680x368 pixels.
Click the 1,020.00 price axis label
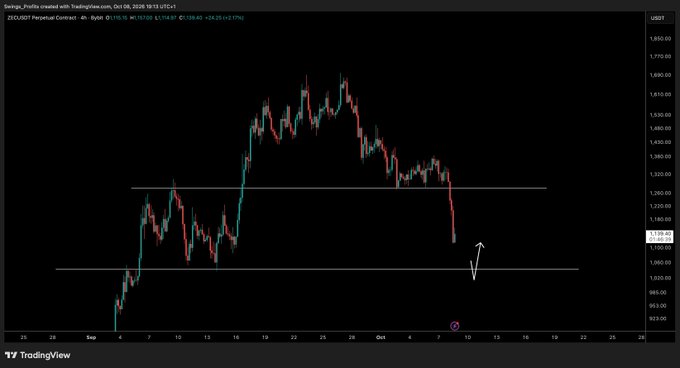660,278
